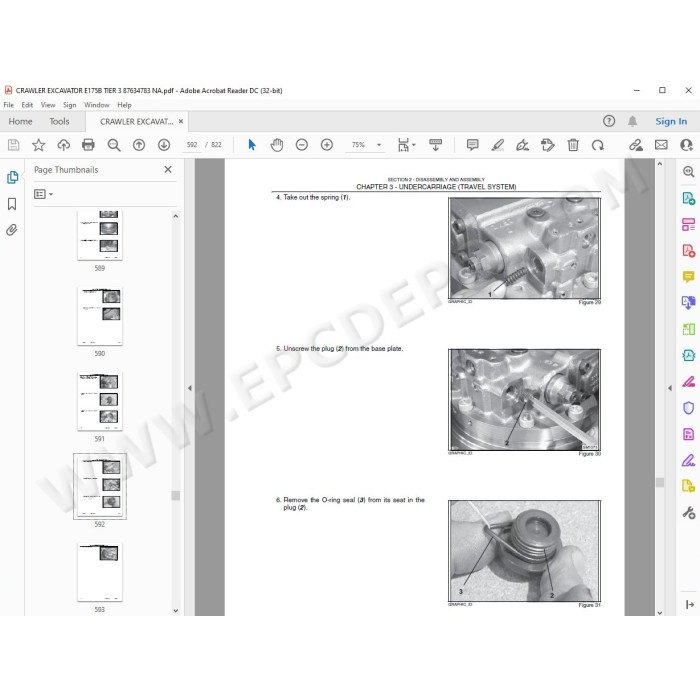Go to next page arrow
Viewport: 700px width, 700px height.
(164, 145)
